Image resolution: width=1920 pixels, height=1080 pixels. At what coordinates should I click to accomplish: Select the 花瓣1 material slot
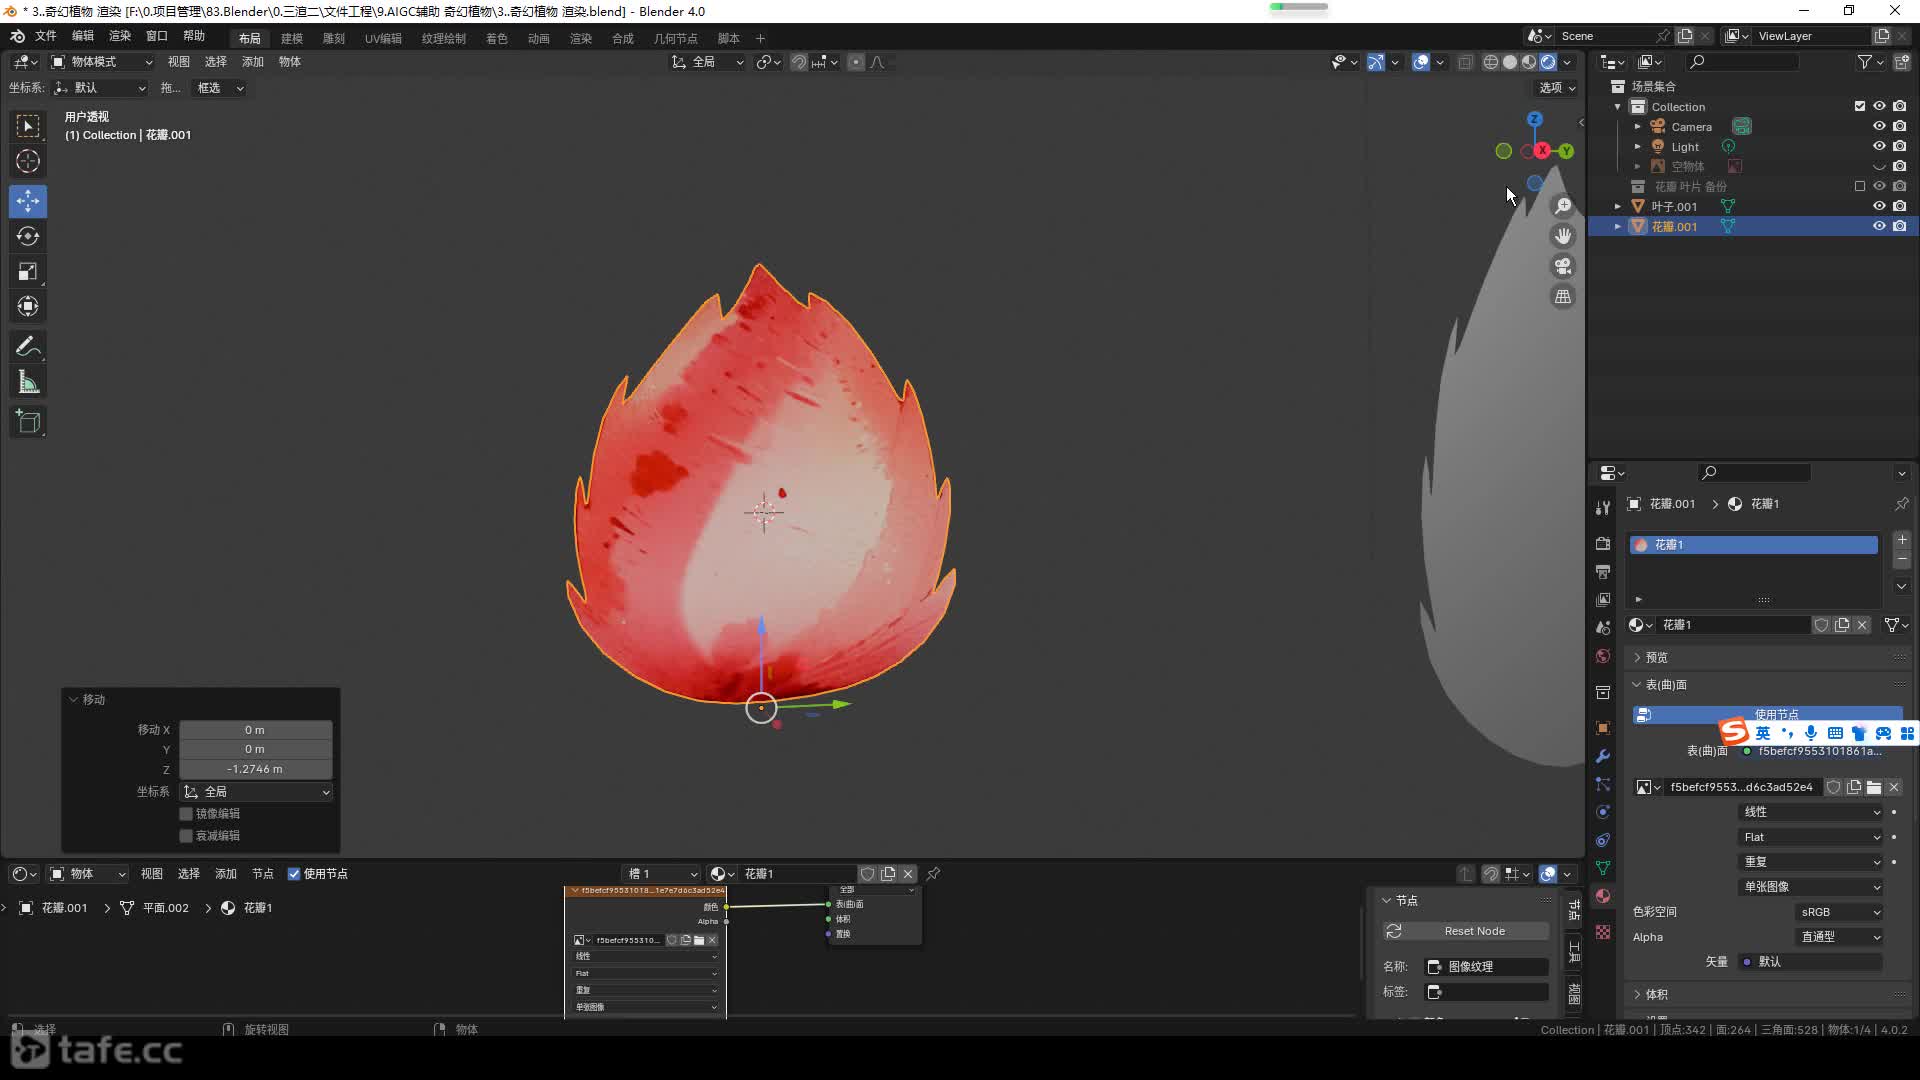pyautogui.click(x=1754, y=545)
